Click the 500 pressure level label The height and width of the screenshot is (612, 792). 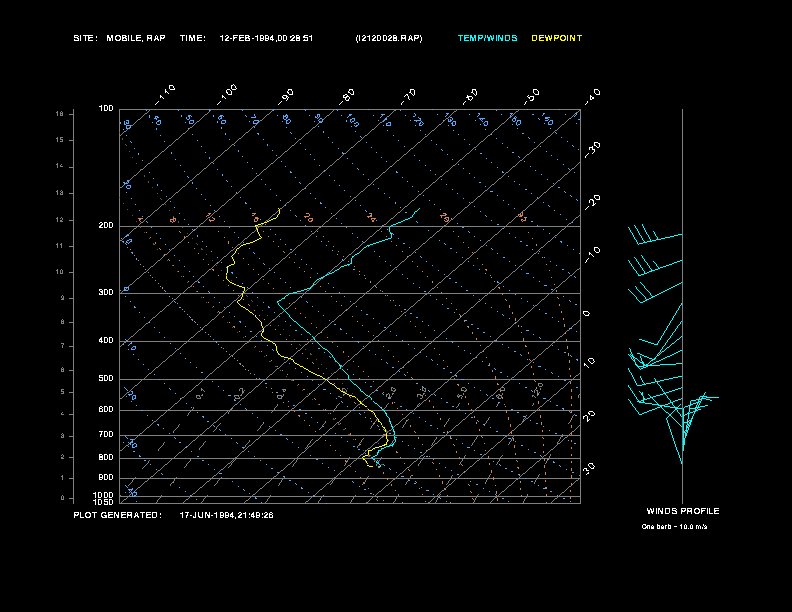106,379
